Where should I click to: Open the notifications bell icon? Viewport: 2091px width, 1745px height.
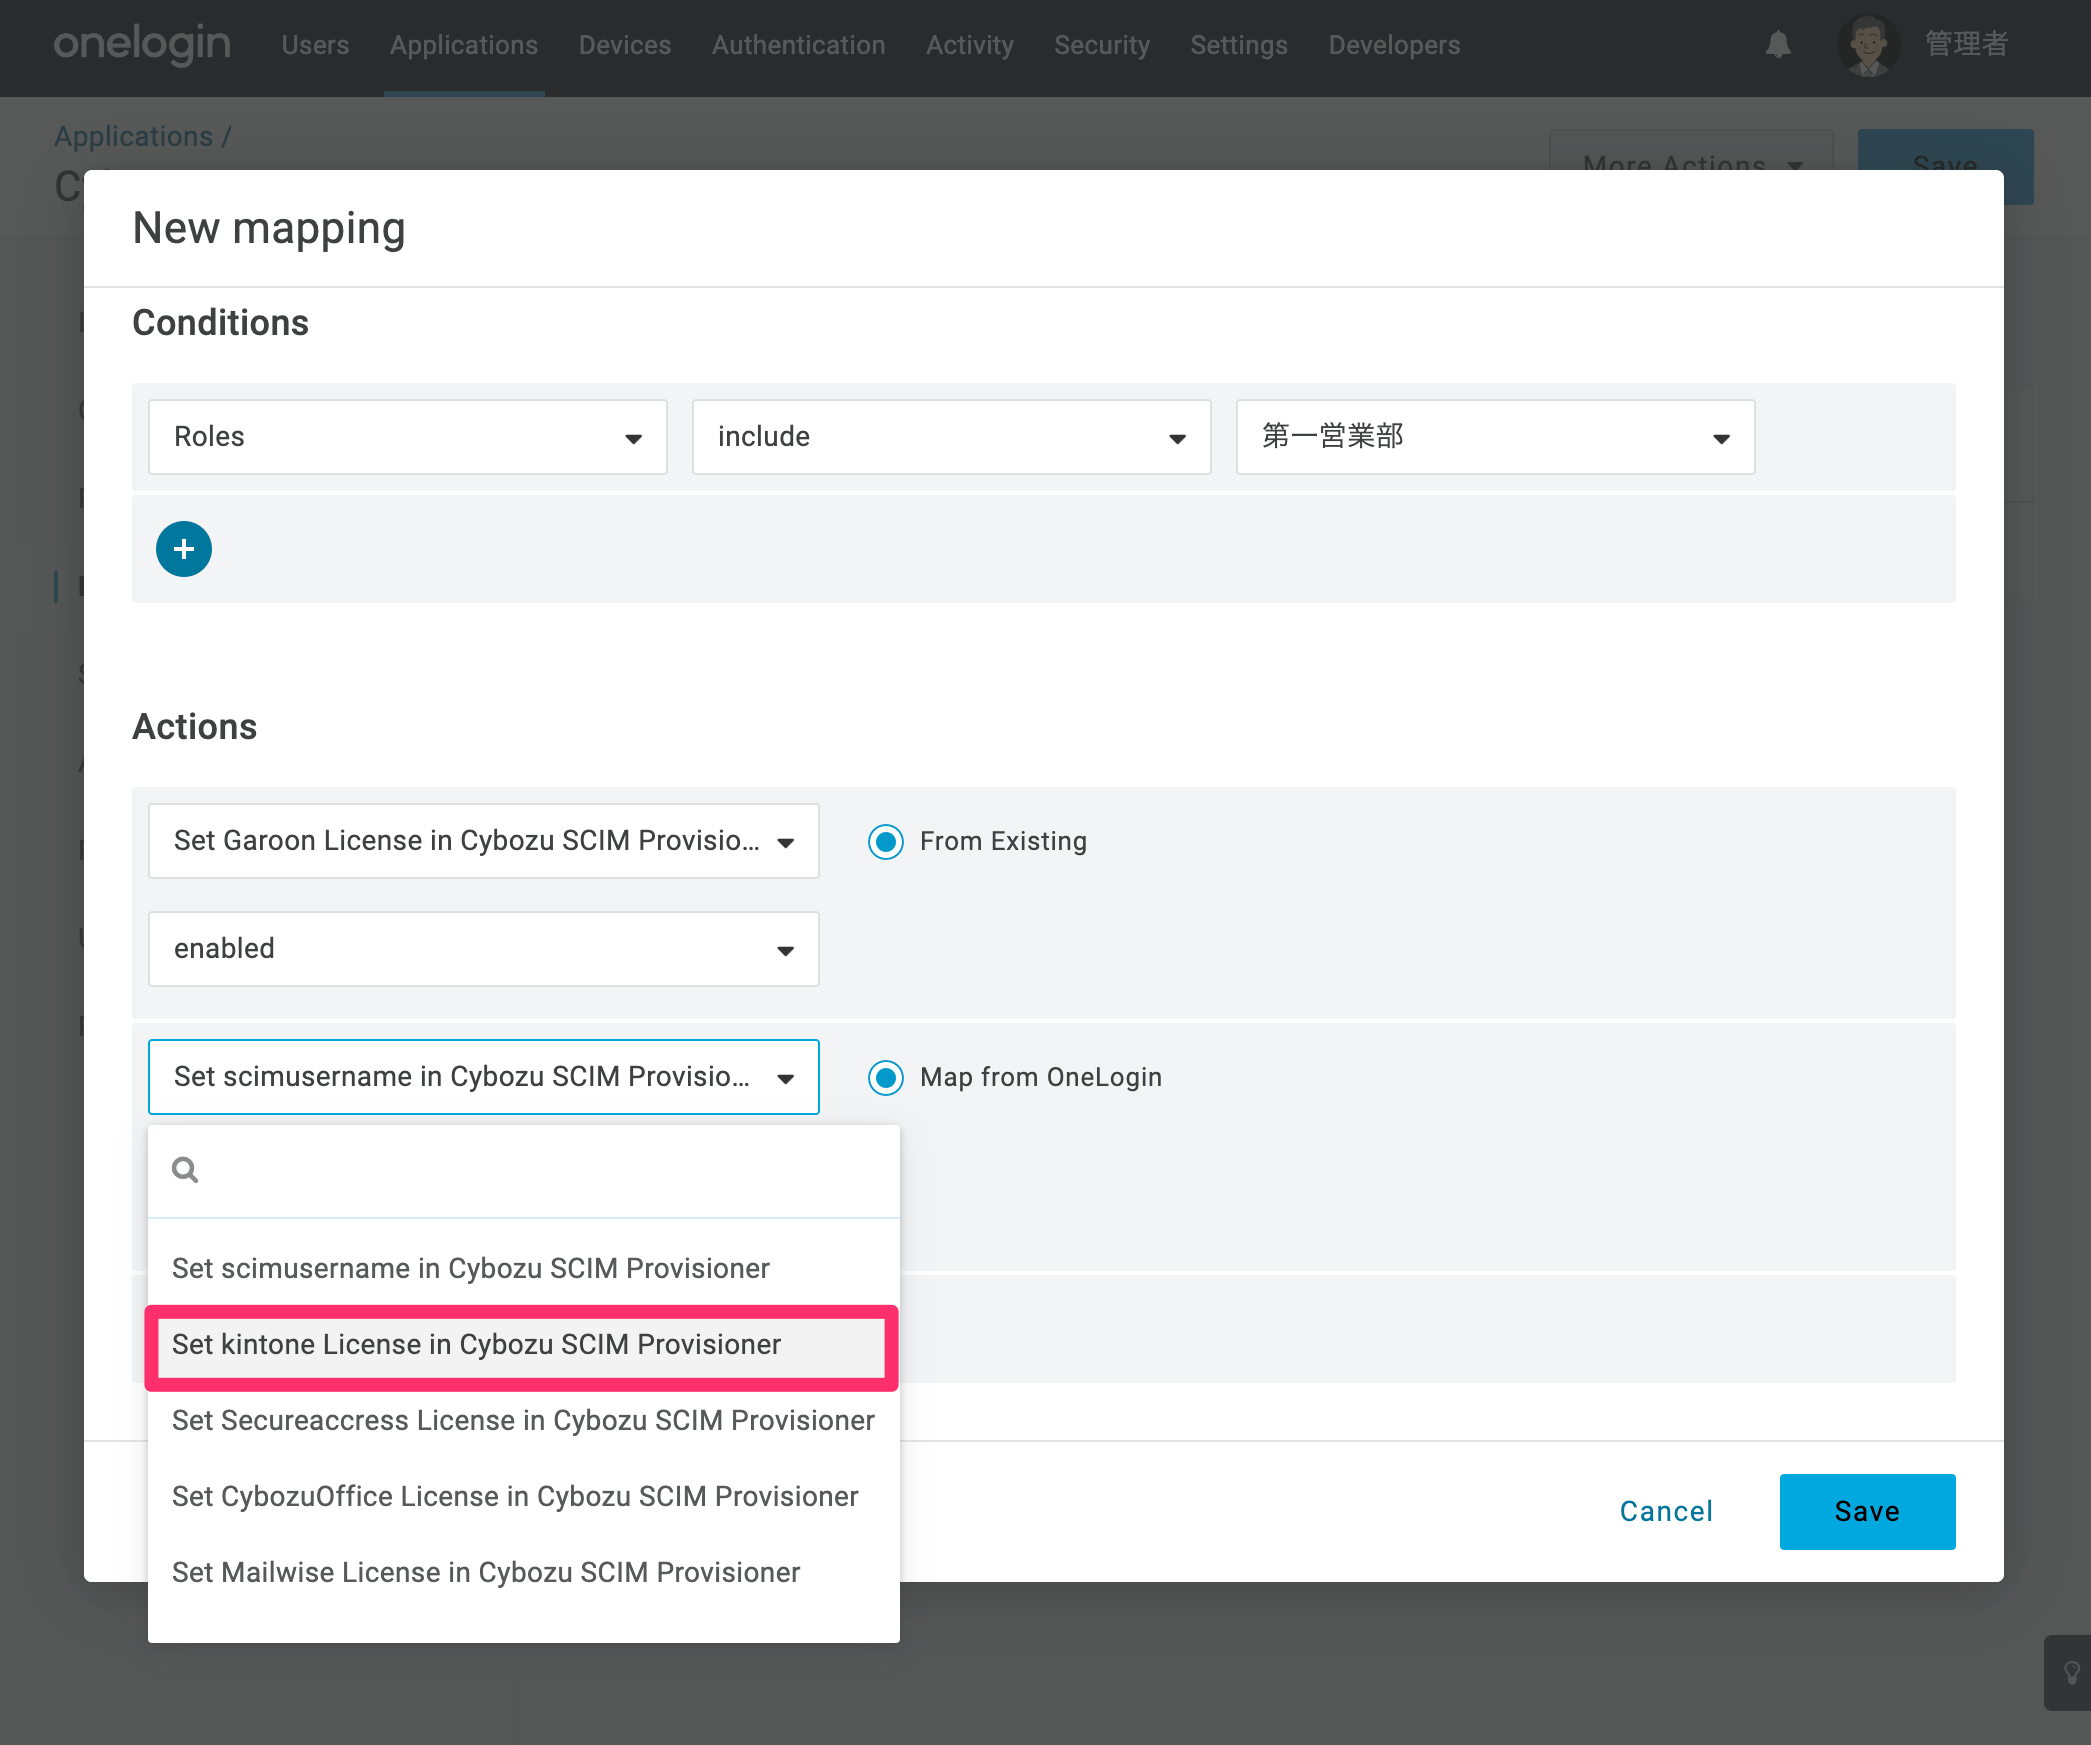1778,45
